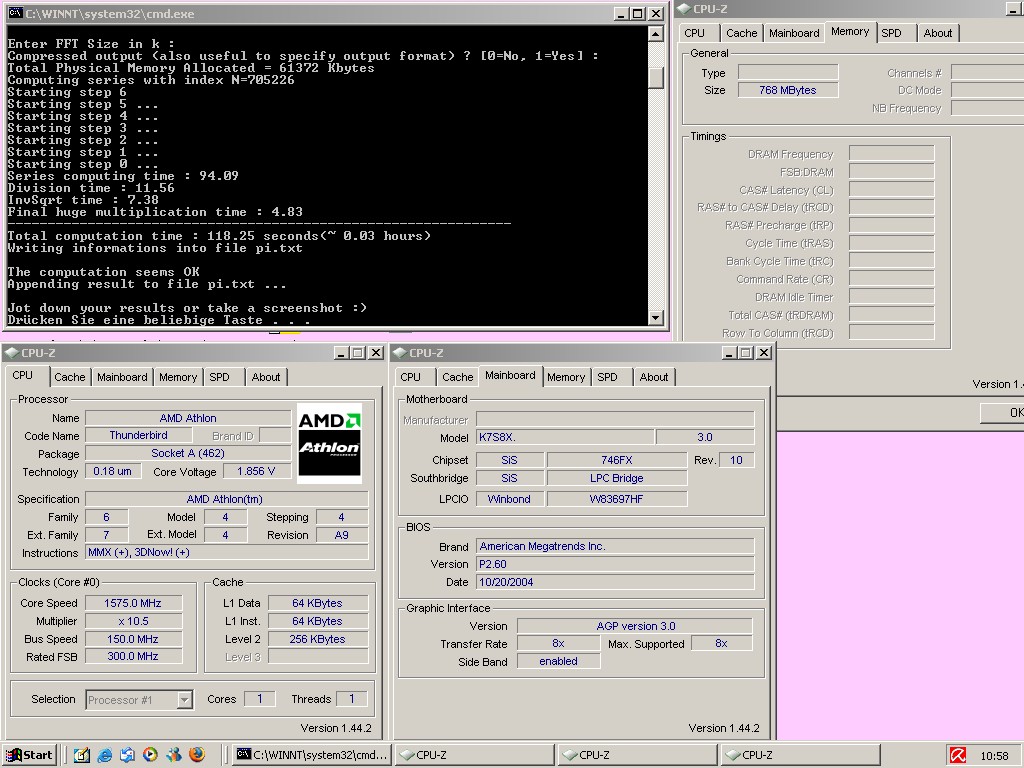Click the Code Name Thunderbird value
Screen dimensions: 1024x768
(138, 435)
